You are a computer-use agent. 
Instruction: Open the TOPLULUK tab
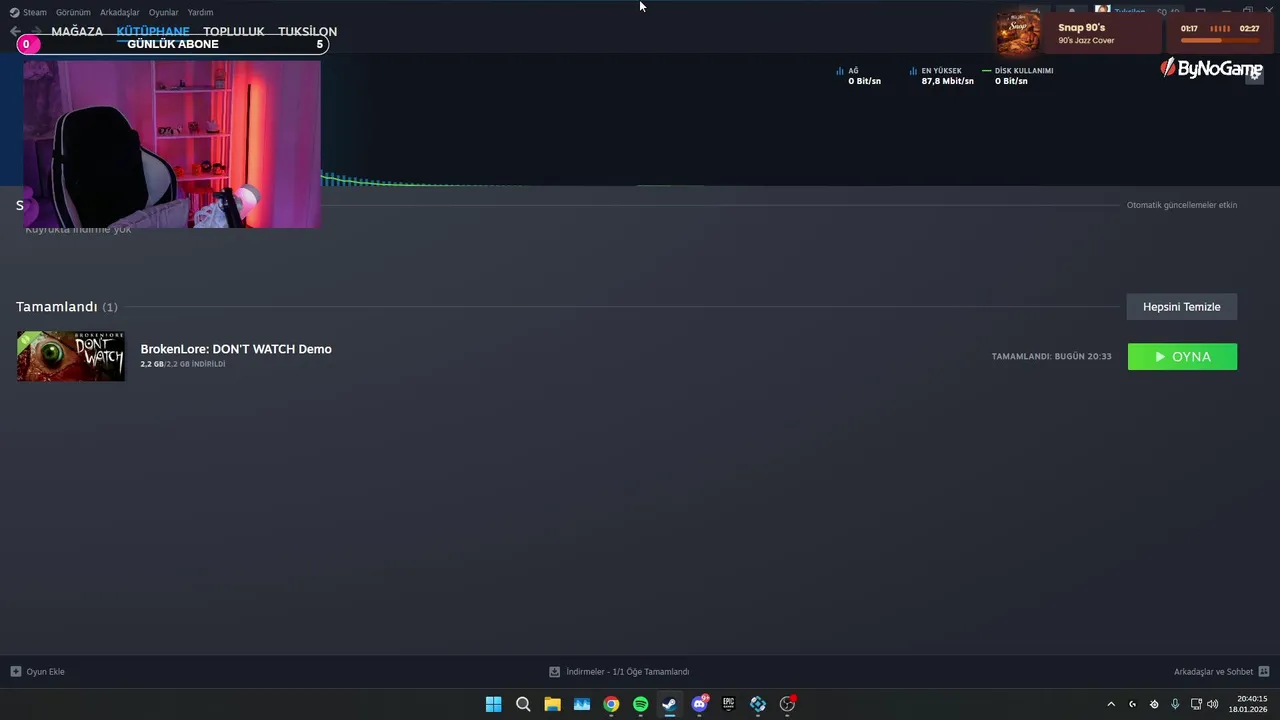(234, 31)
